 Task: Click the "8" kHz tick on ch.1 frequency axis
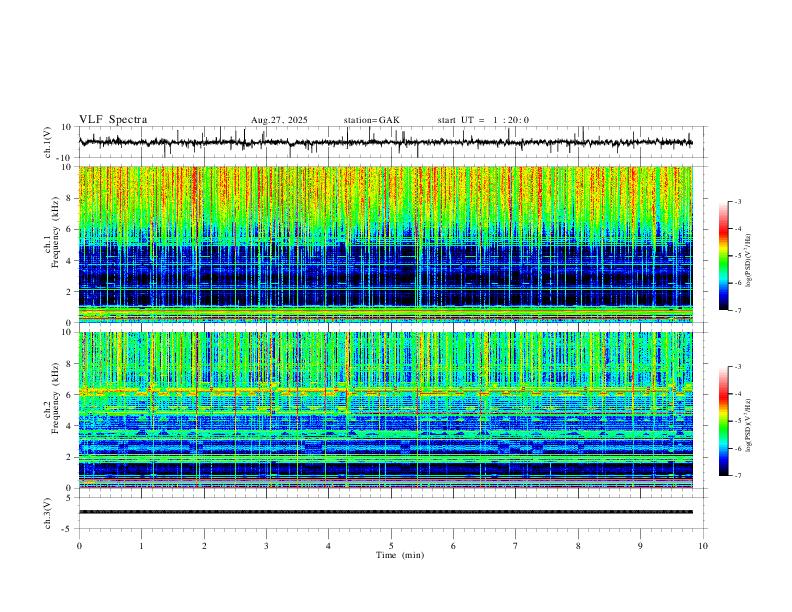coord(69,198)
